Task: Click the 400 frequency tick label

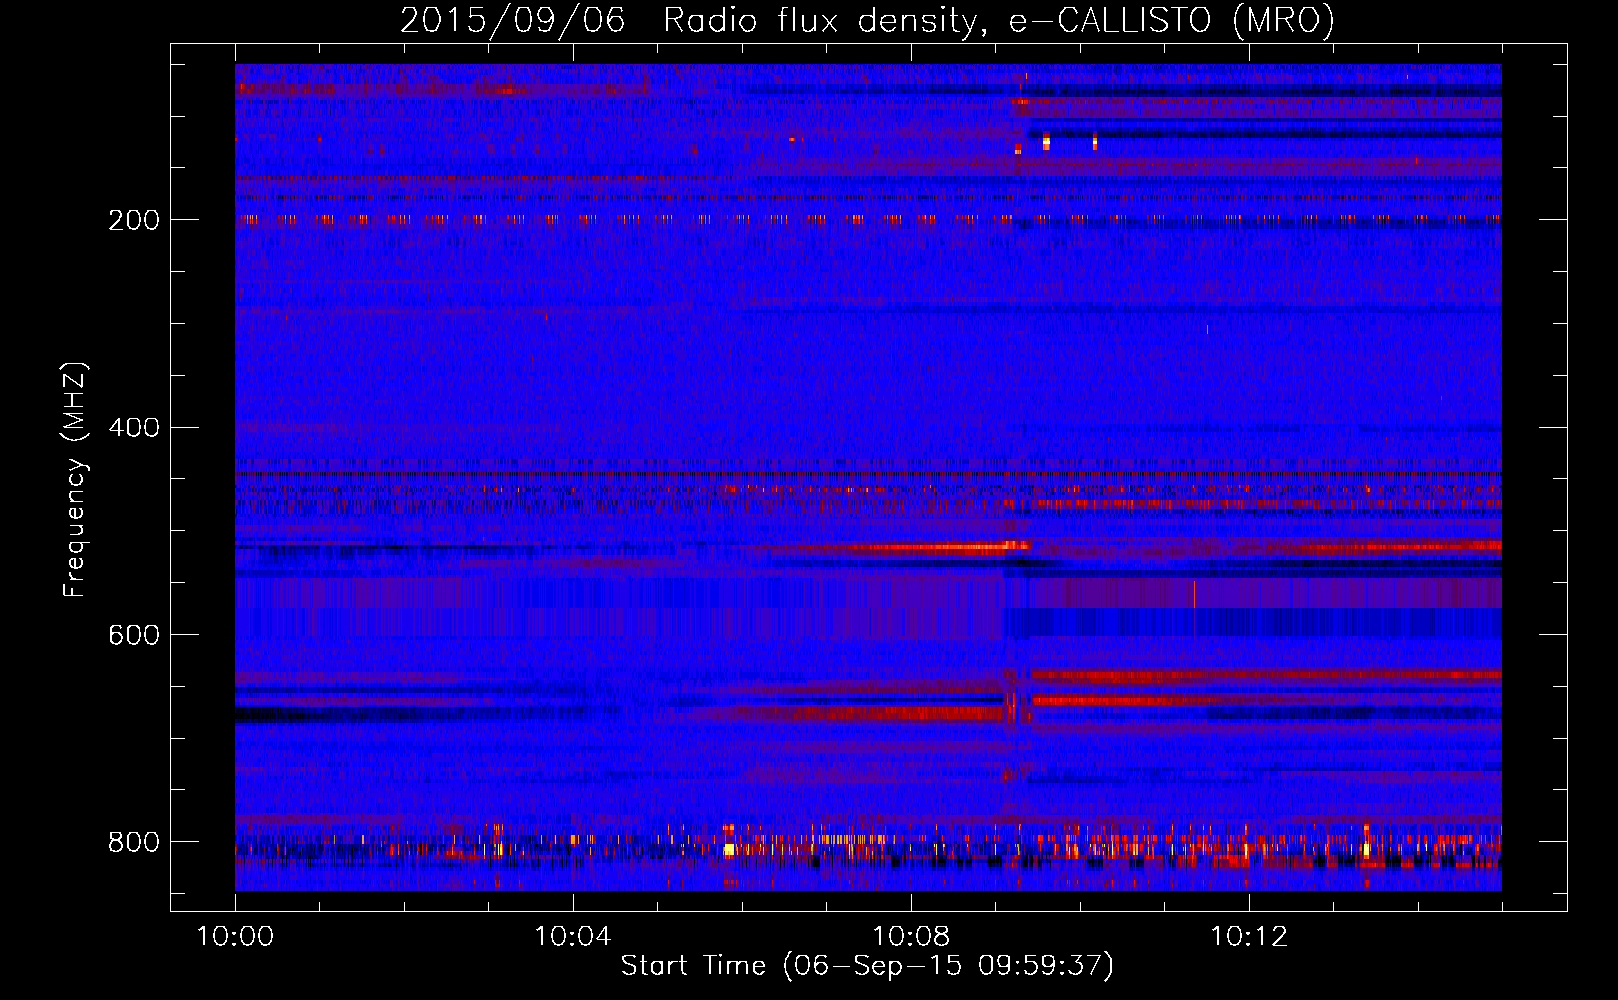Action: pyautogui.click(x=134, y=428)
